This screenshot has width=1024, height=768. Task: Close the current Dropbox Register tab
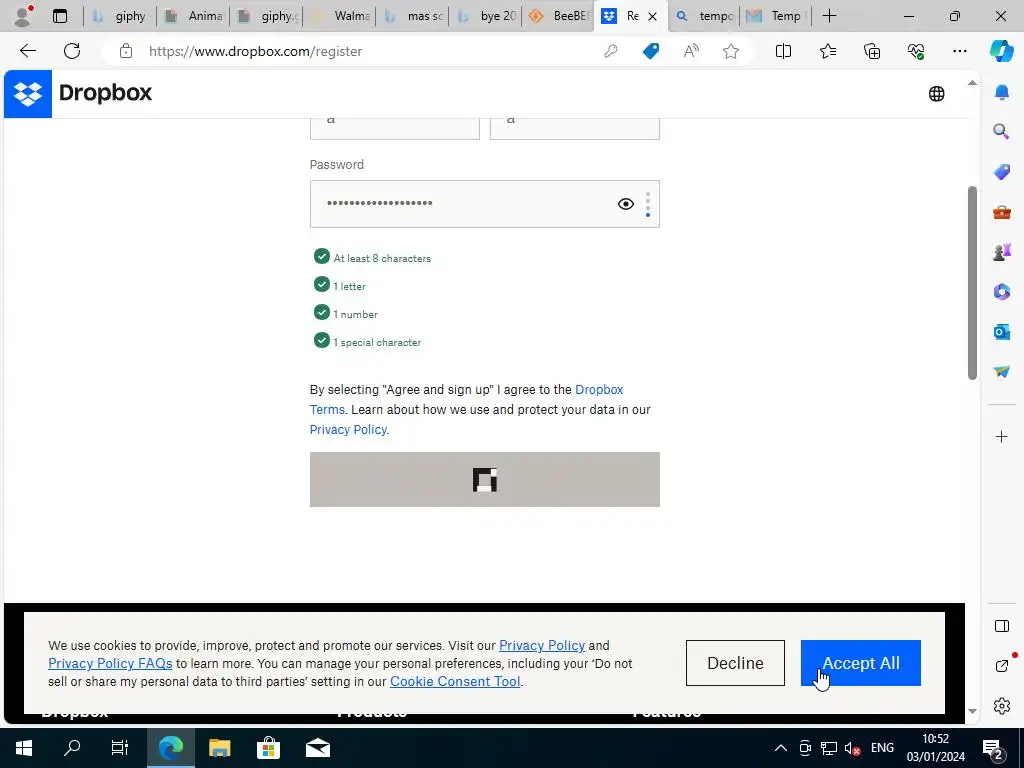tap(652, 16)
